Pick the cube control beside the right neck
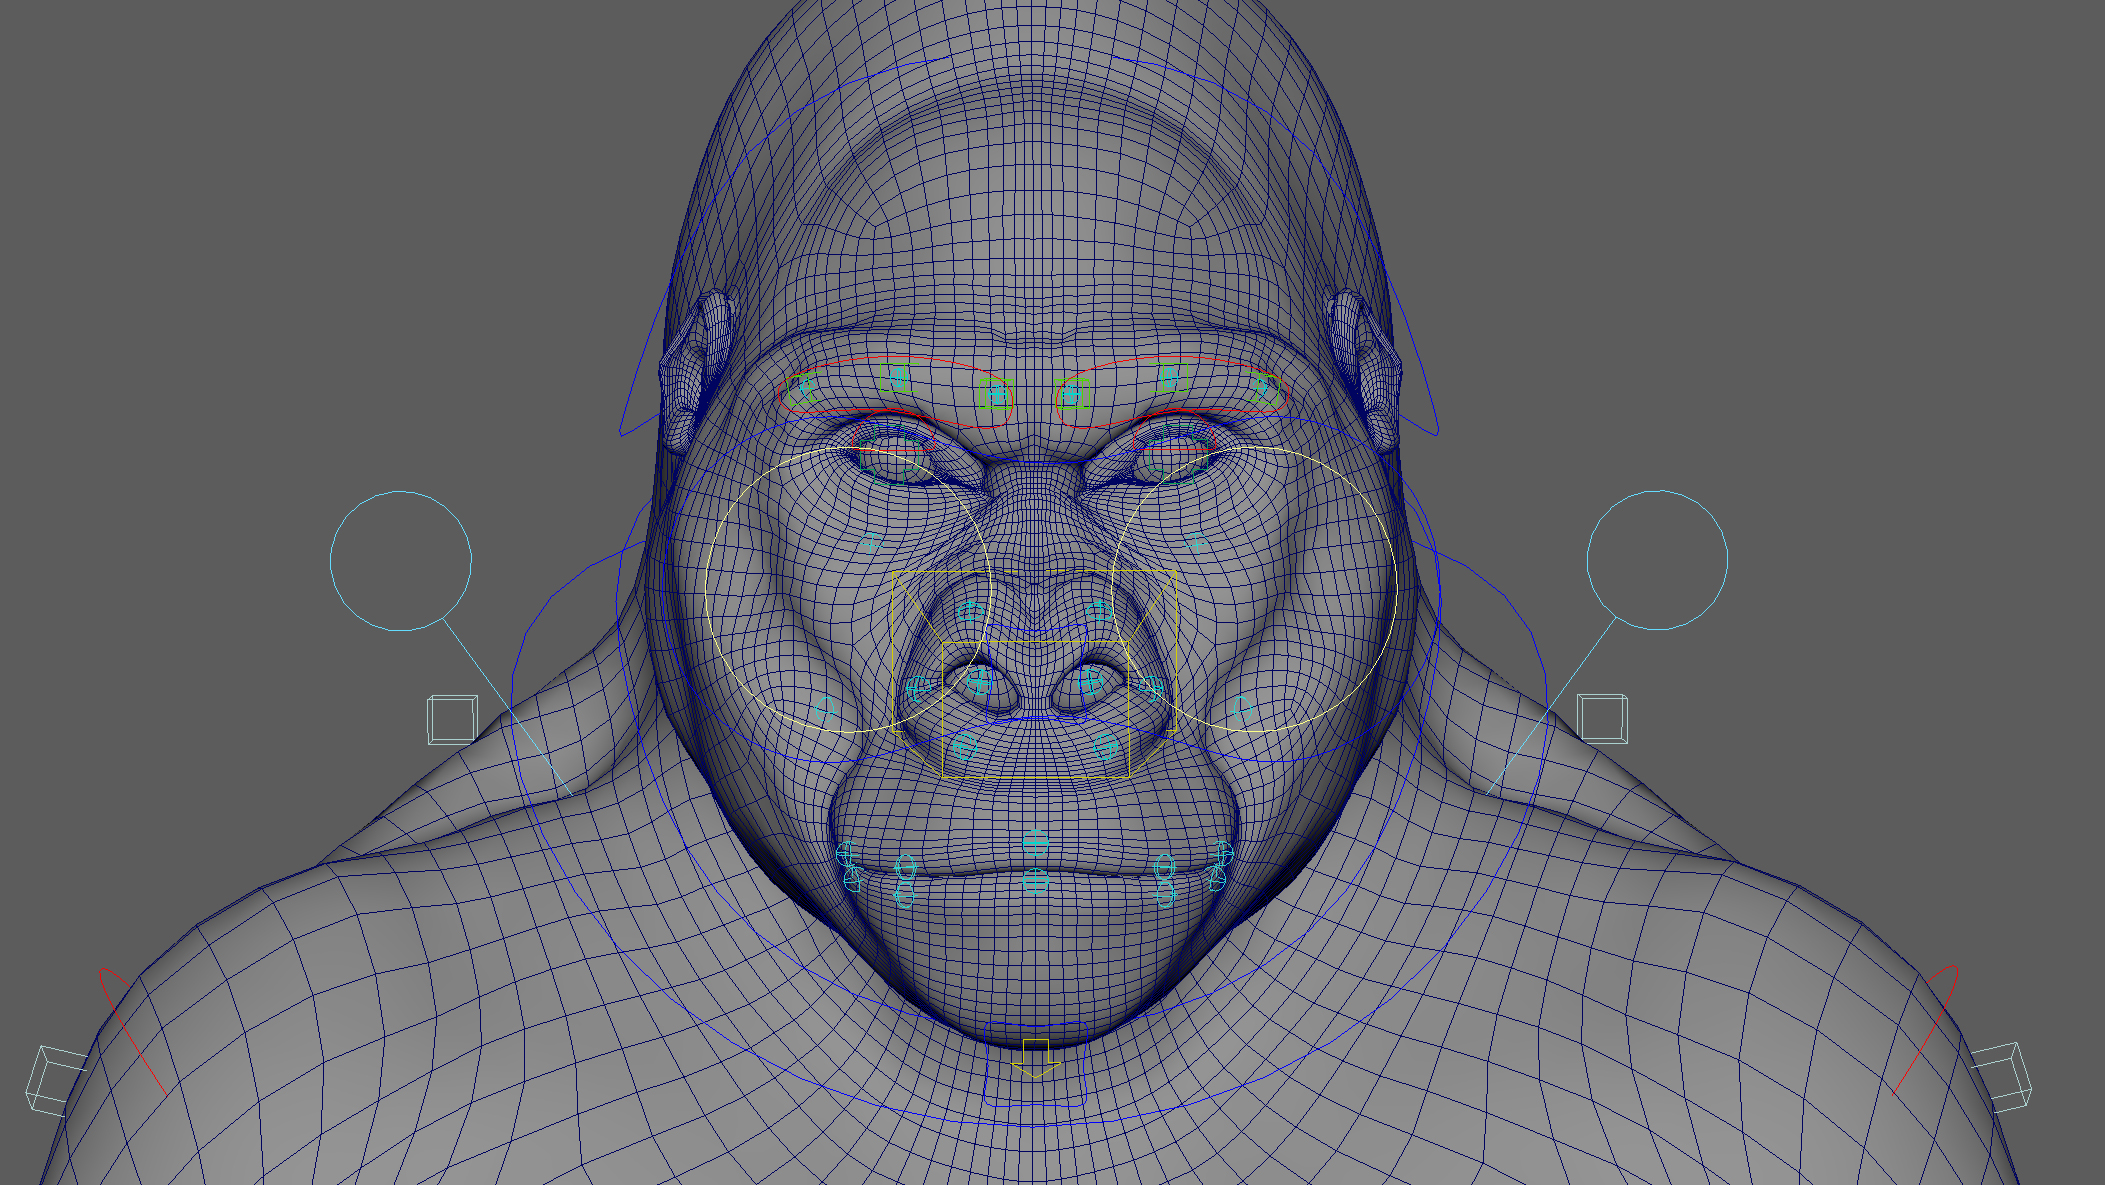This screenshot has width=2105, height=1185. pyautogui.click(x=1602, y=719)
